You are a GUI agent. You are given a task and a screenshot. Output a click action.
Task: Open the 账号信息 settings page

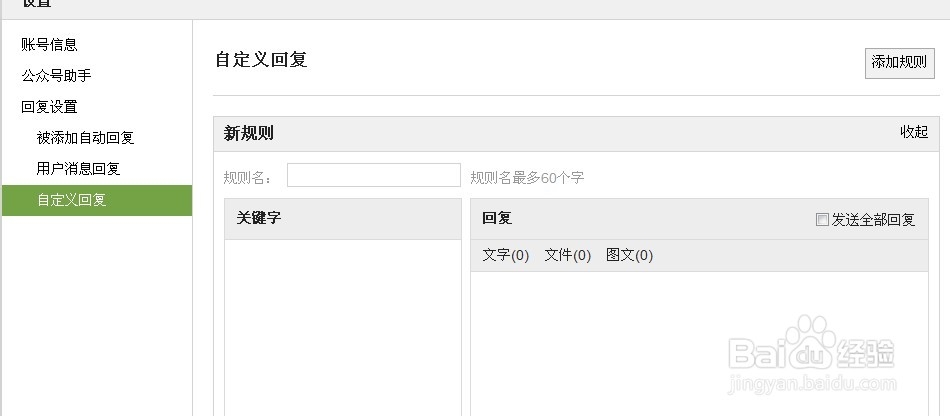[x=49, y=44]
